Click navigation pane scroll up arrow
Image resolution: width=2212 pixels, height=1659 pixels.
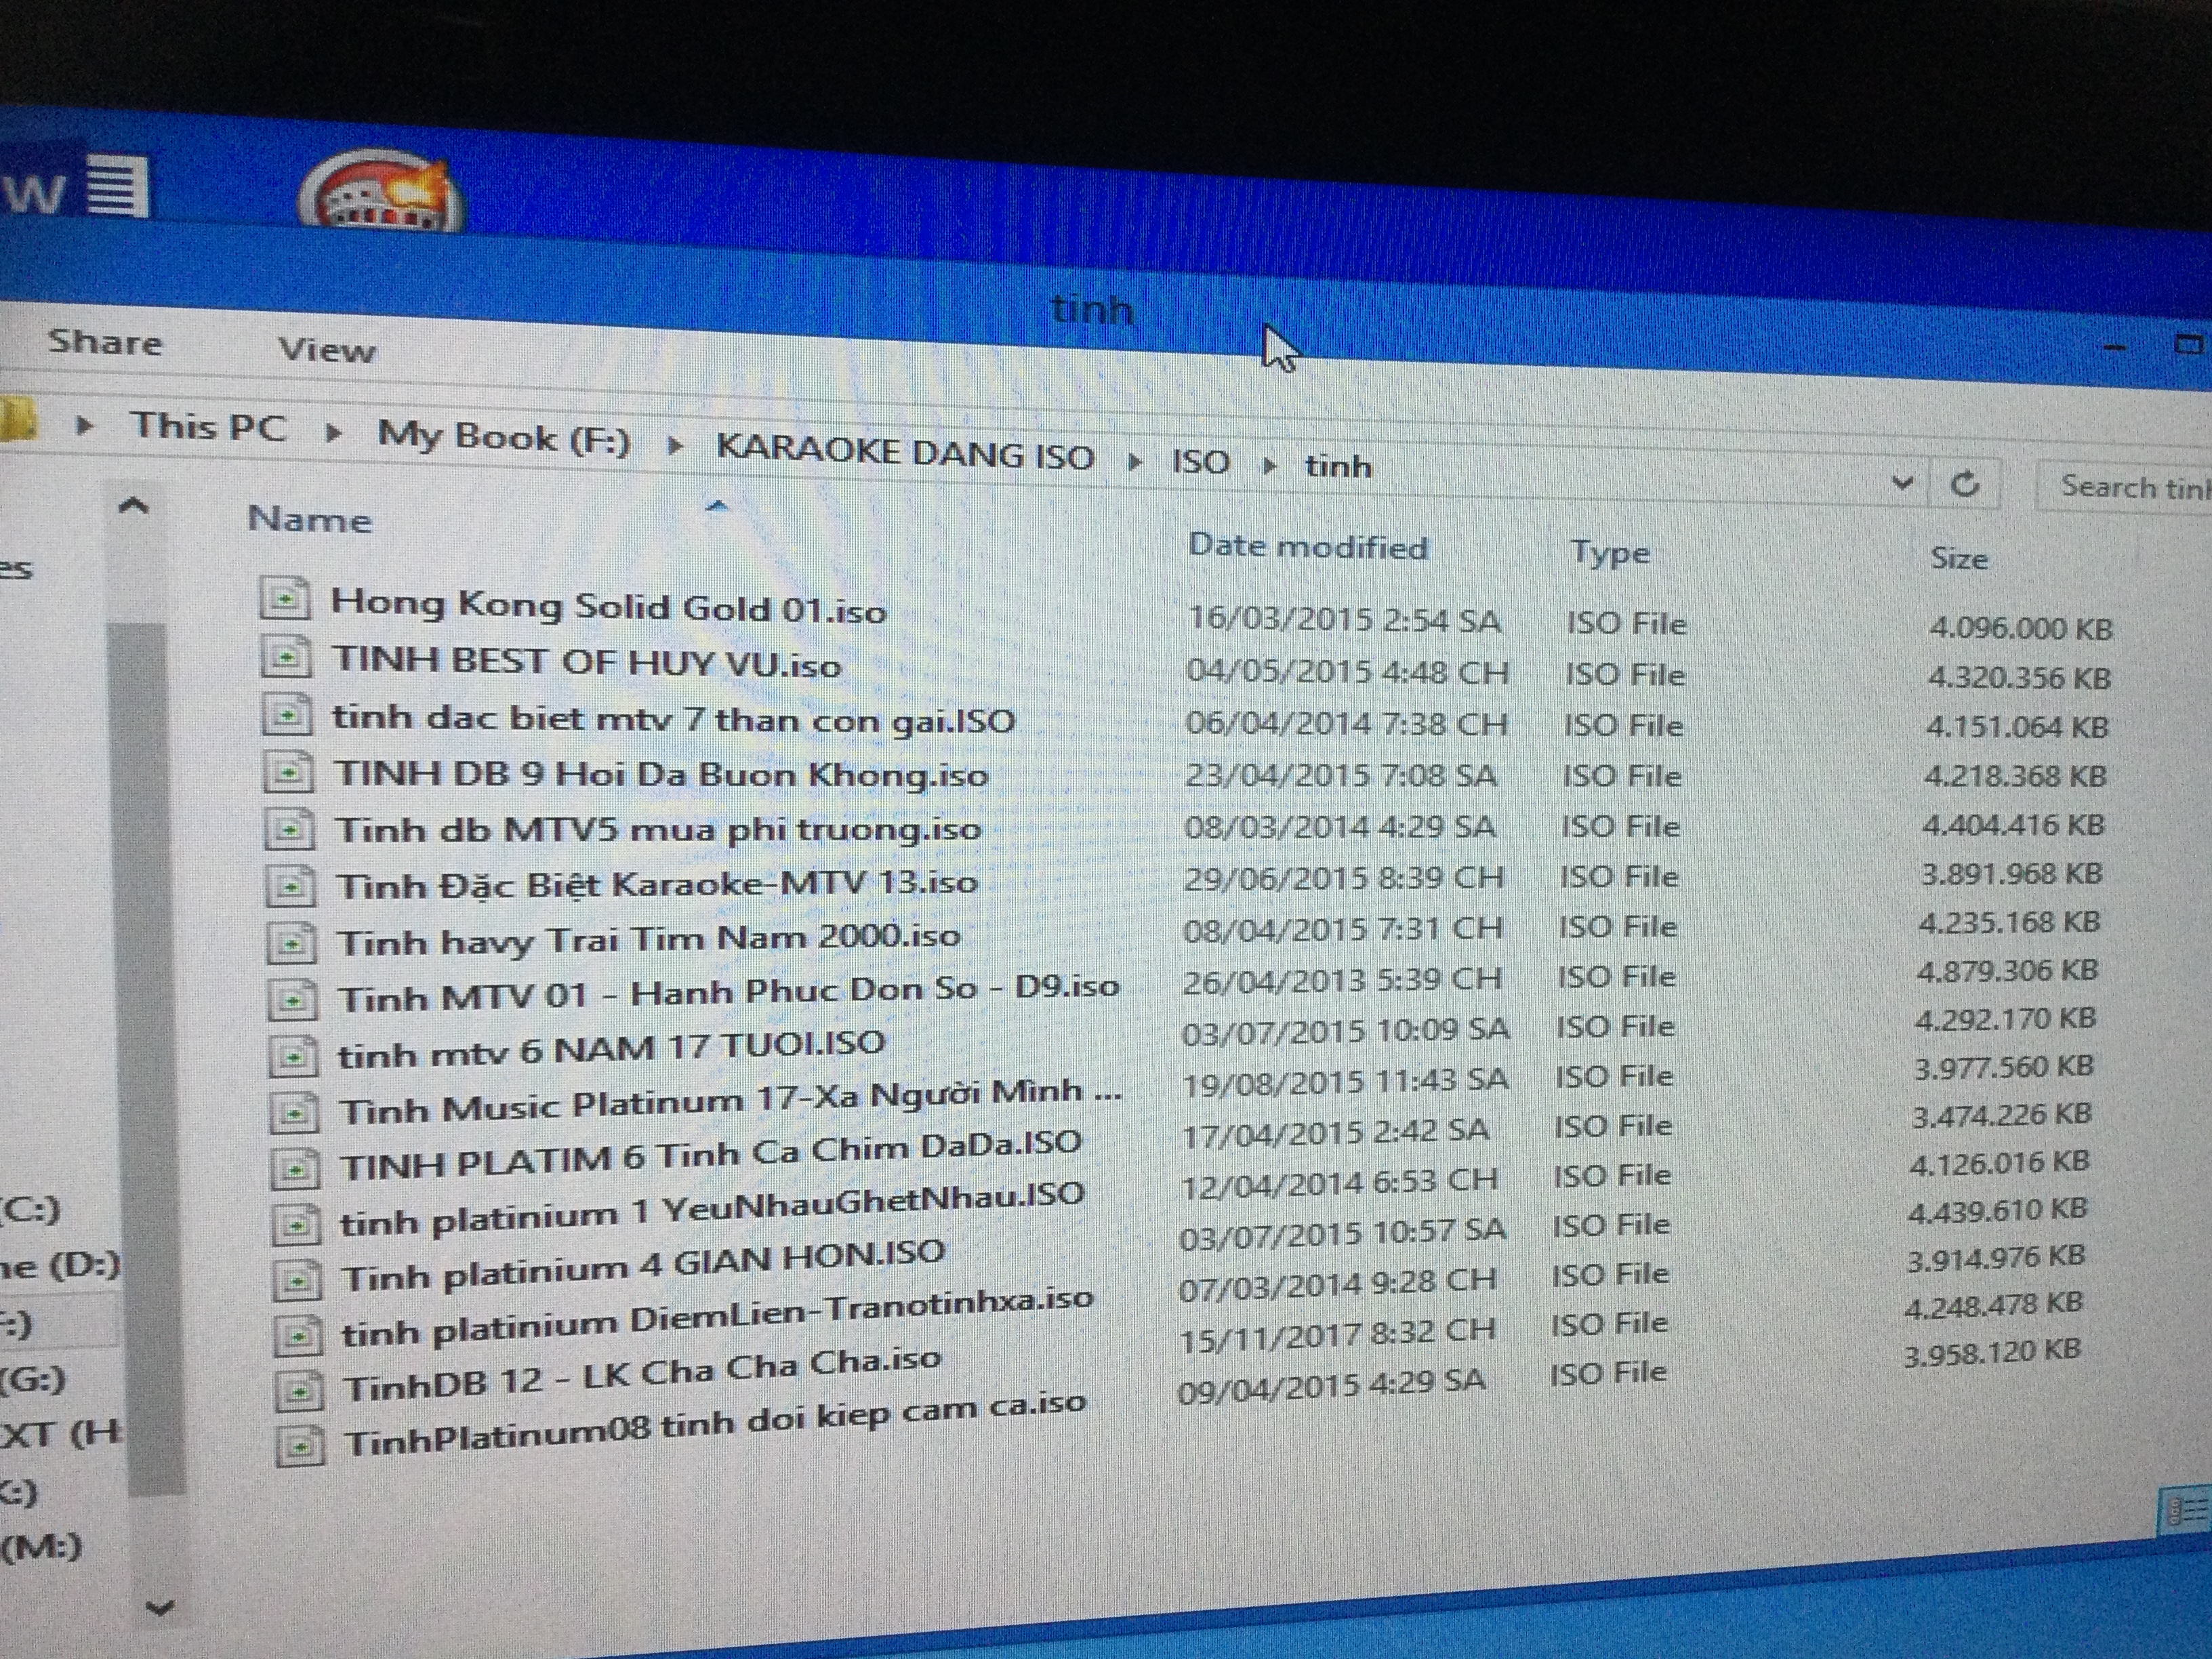coord(134,506)
